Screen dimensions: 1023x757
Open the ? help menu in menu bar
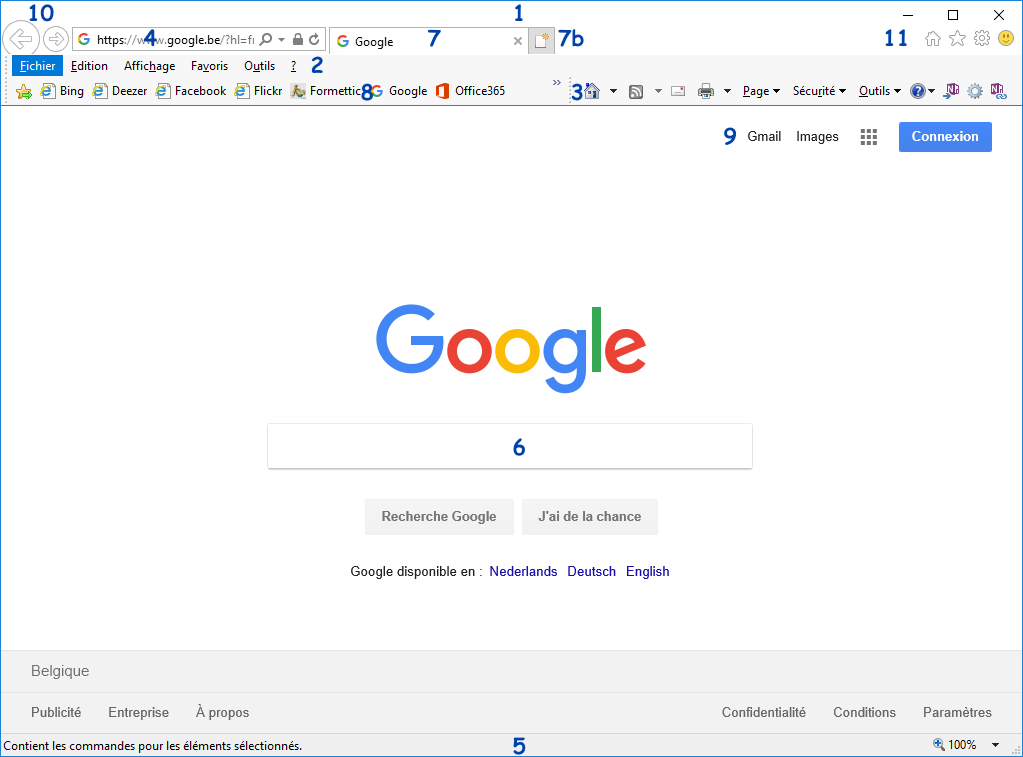tap(294, 66)
